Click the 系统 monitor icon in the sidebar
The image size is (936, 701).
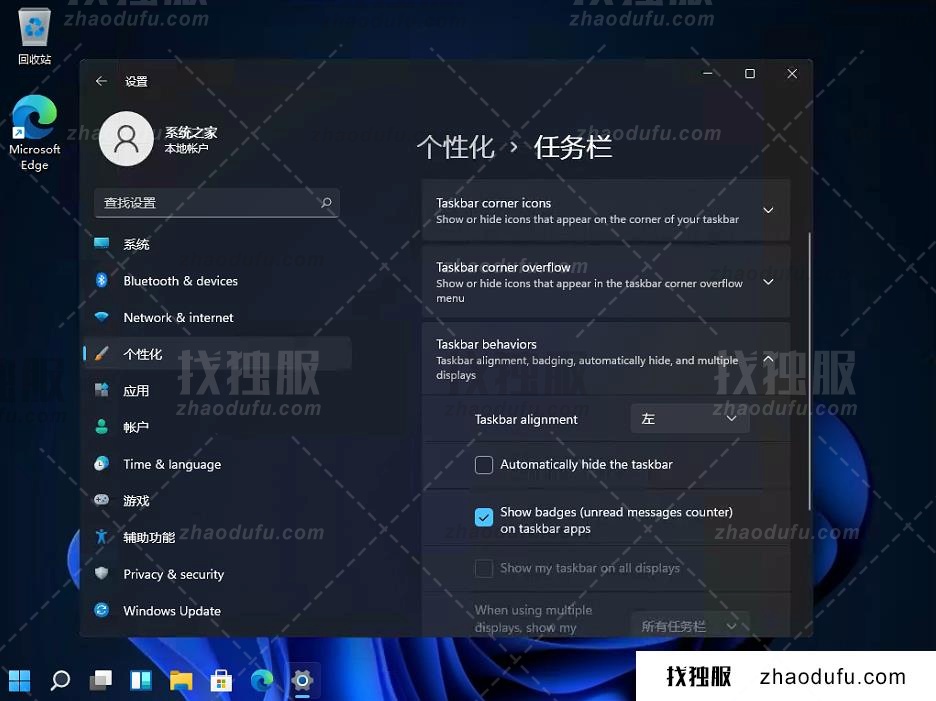[101, 243]
